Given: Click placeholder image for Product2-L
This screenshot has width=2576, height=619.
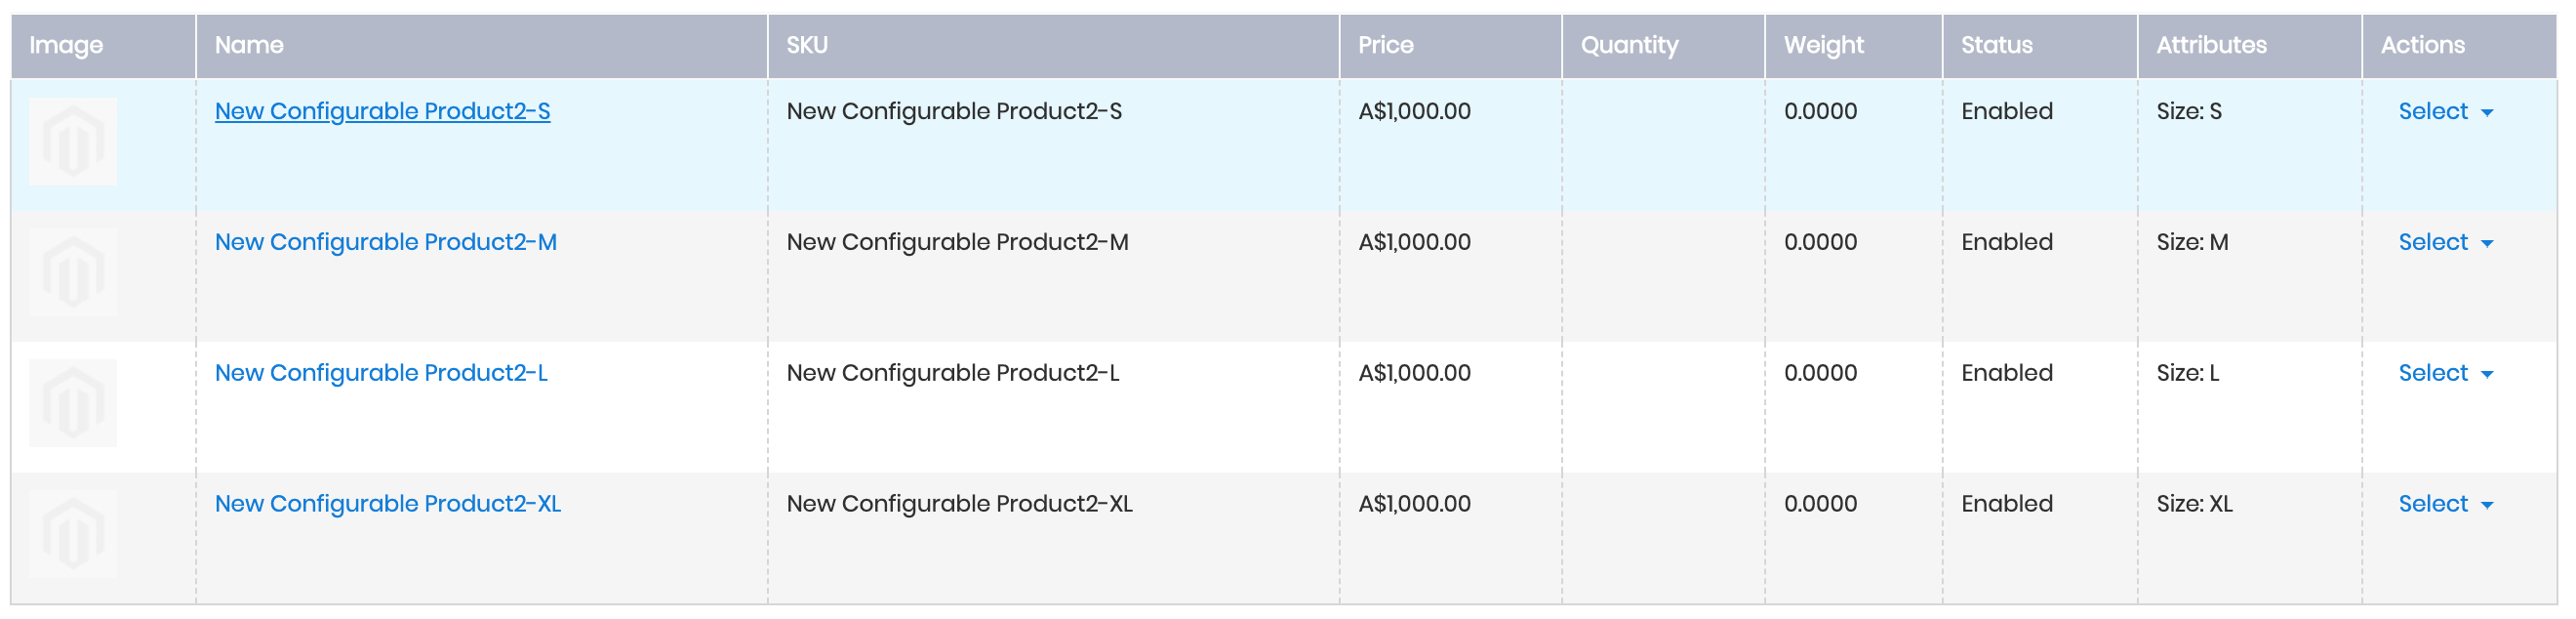Looking at the screenshot, I should [73, 403].
